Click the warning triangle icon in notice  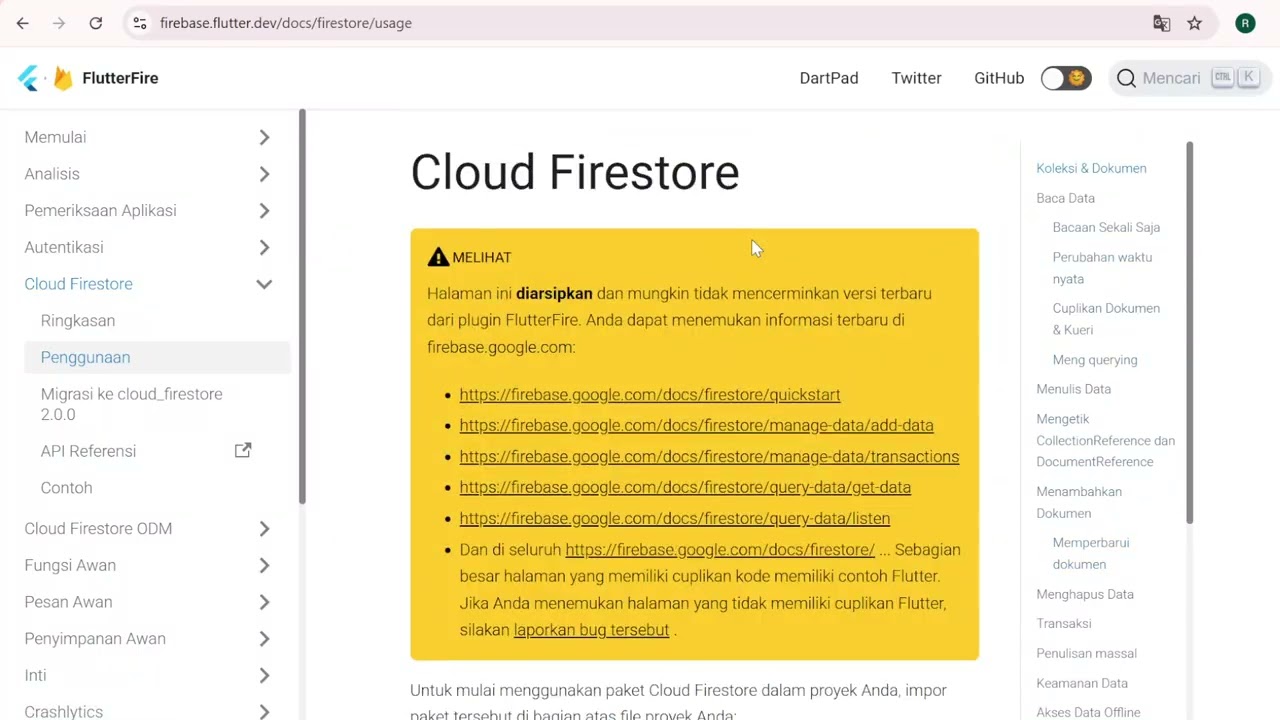(x=438, y=257)
